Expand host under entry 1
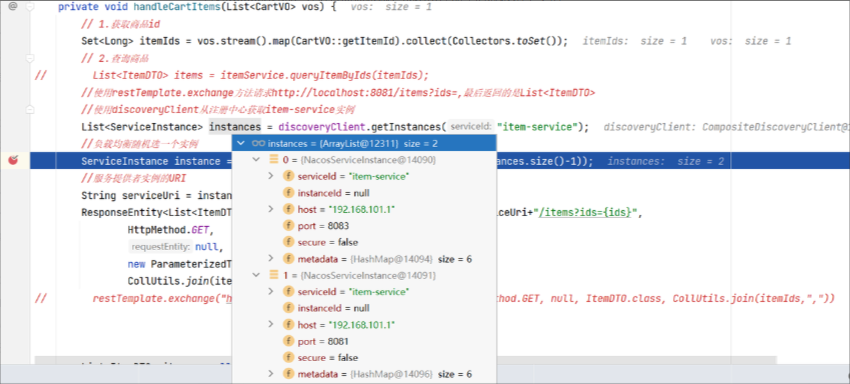Image resolution: width=850 pixels, height=384 pixels. [271, 325]
